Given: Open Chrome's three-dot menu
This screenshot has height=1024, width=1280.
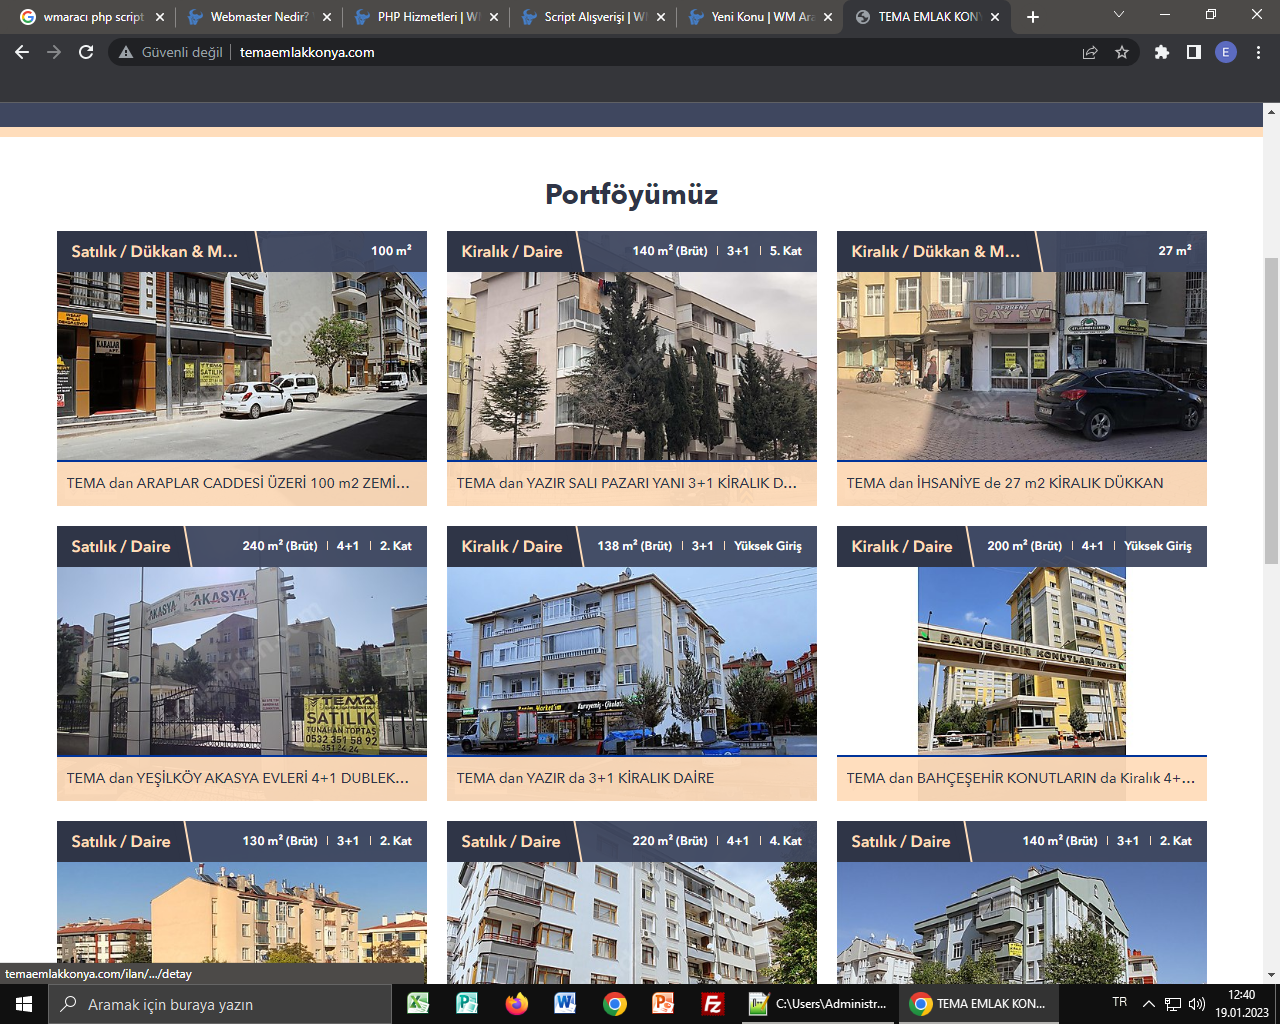Looking at the screenshot, I should pyautogui.click(x=1258, y=52).
